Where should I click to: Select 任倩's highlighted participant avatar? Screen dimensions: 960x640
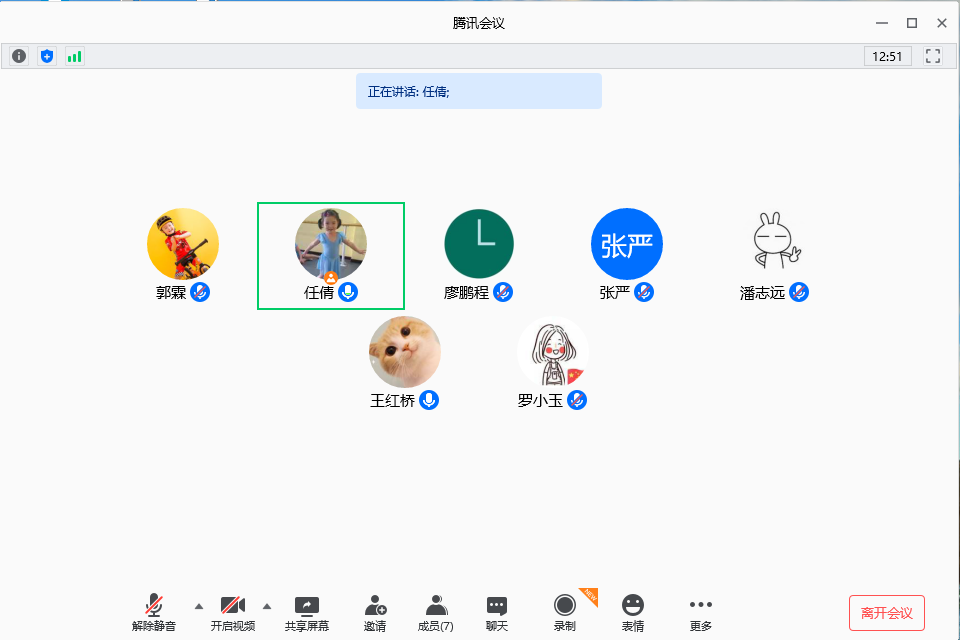click(331, 245)
